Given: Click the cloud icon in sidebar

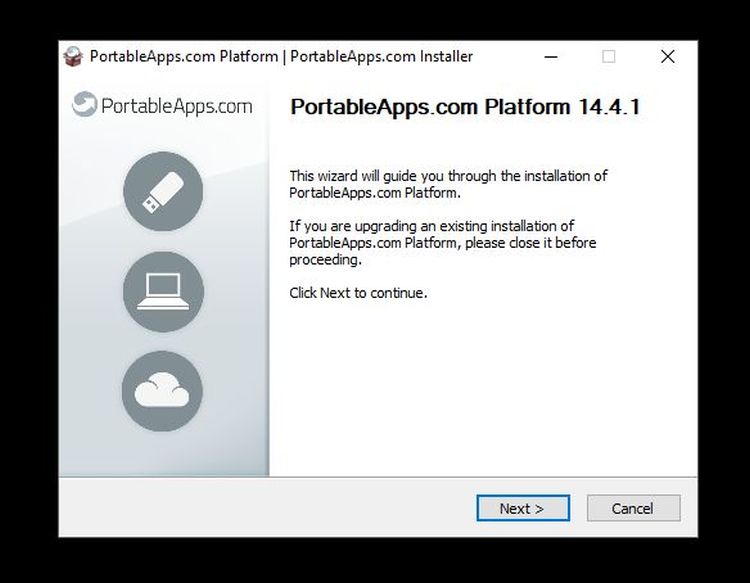Looking at the screenshot, I should (x=162, y=391).
